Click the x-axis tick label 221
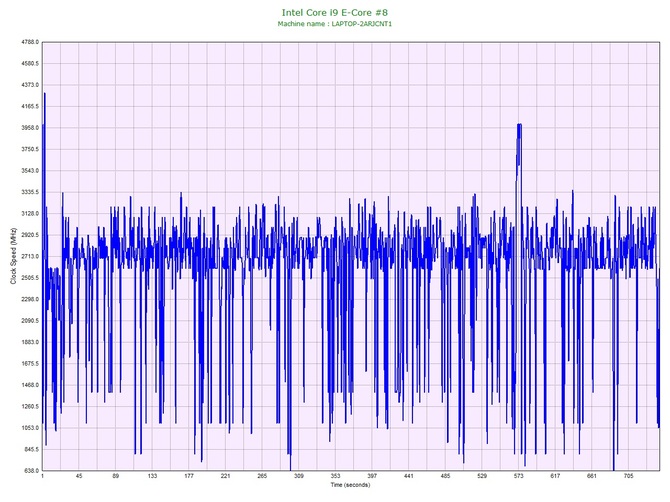 [x=226, y=476]
